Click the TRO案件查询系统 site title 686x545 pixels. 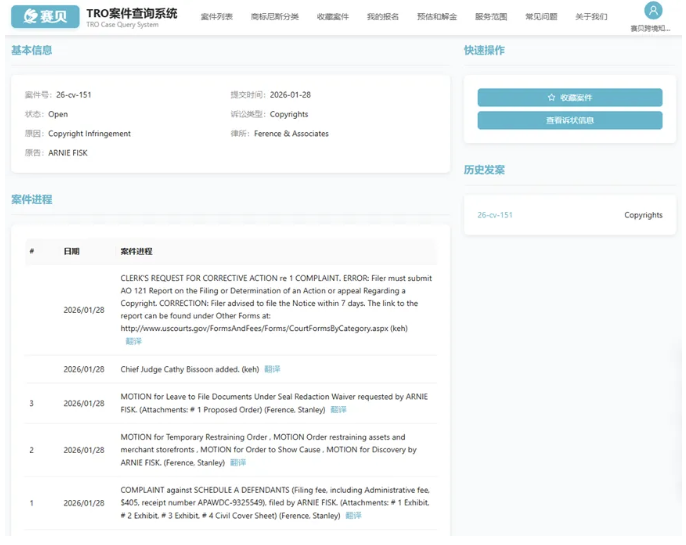tap(131, 13)
